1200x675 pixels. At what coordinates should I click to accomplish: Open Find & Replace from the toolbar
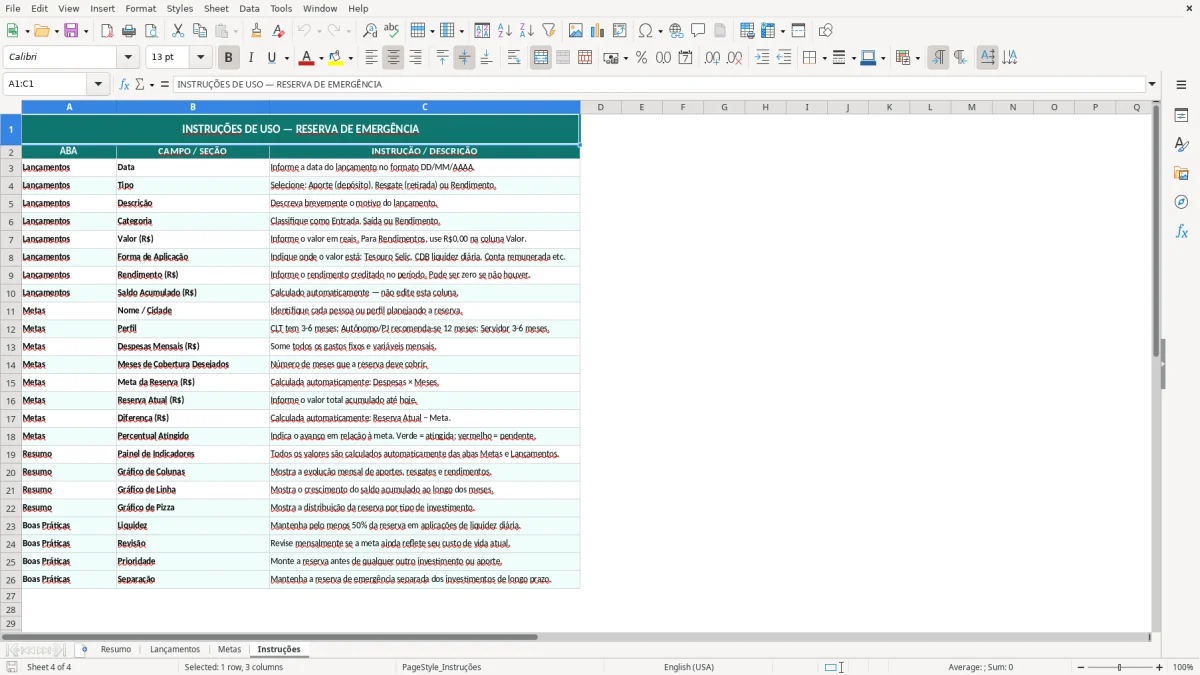(370, 31)
